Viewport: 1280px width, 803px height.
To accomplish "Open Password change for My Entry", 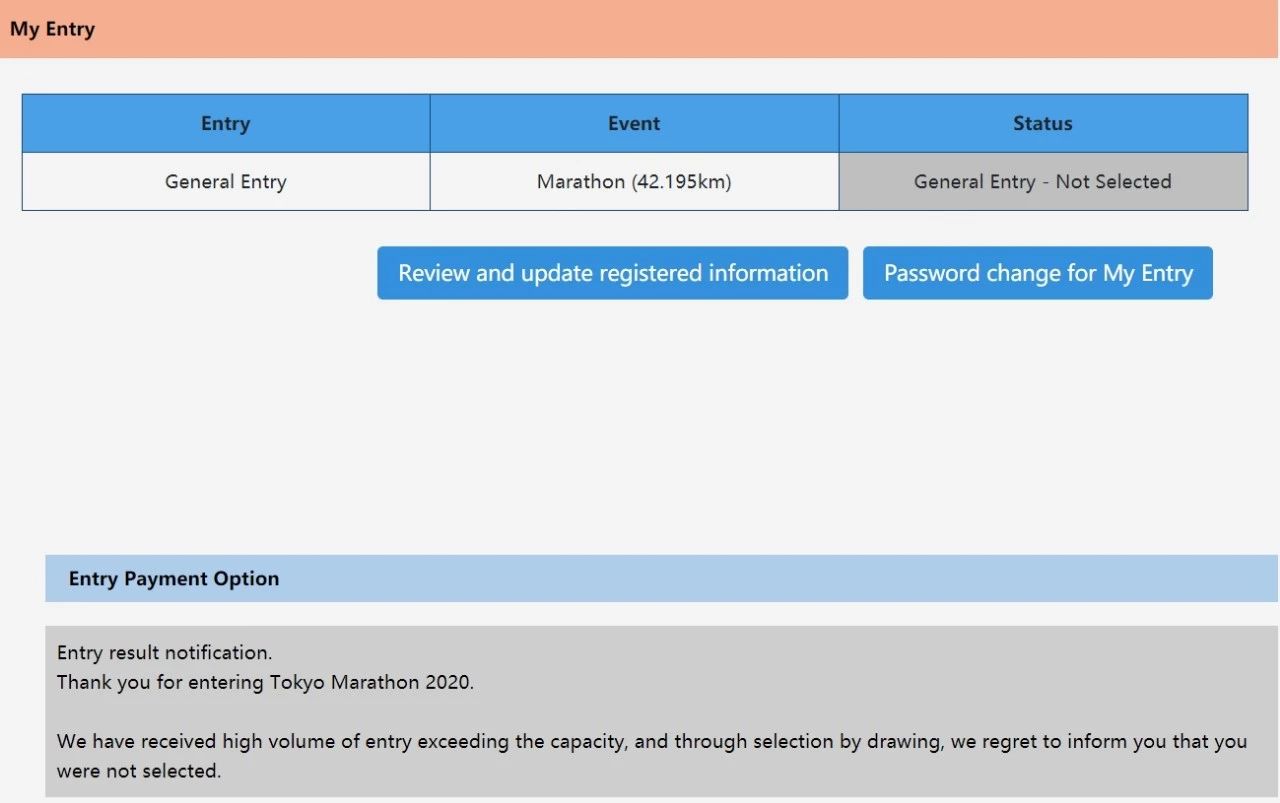I will coord(1038,273).
